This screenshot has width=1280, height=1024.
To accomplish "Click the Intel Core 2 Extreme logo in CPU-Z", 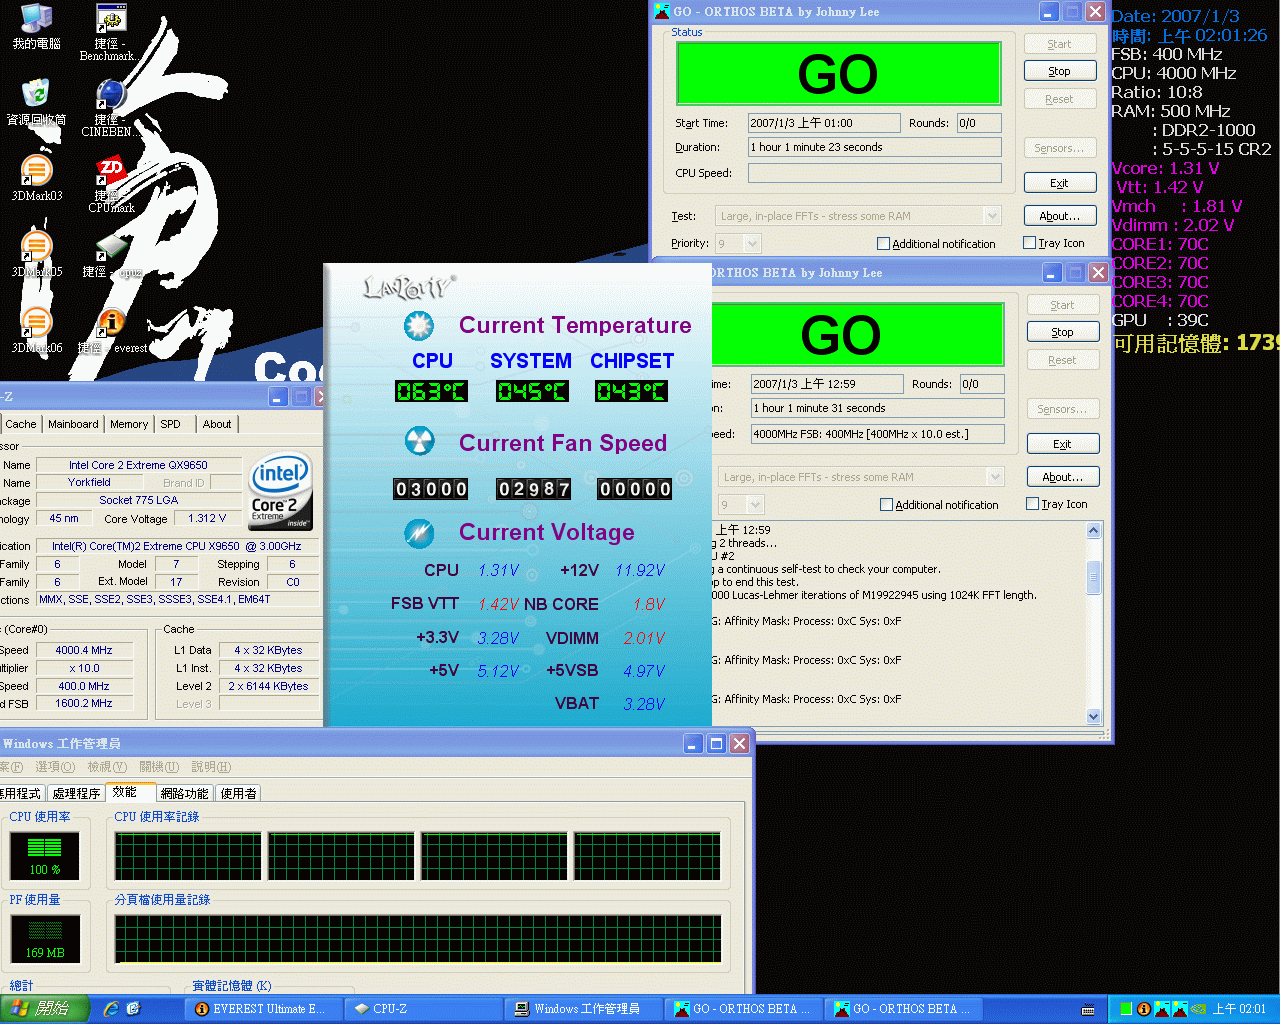I will tap(281, 492).
